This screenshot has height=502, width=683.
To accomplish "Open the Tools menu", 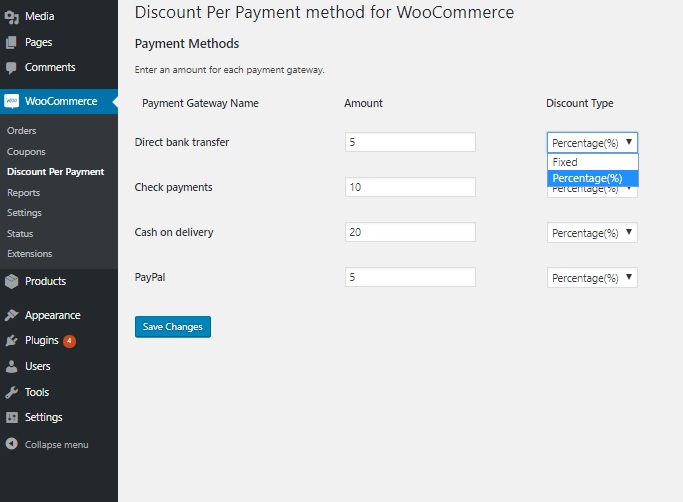I will [x=37, y=392].
